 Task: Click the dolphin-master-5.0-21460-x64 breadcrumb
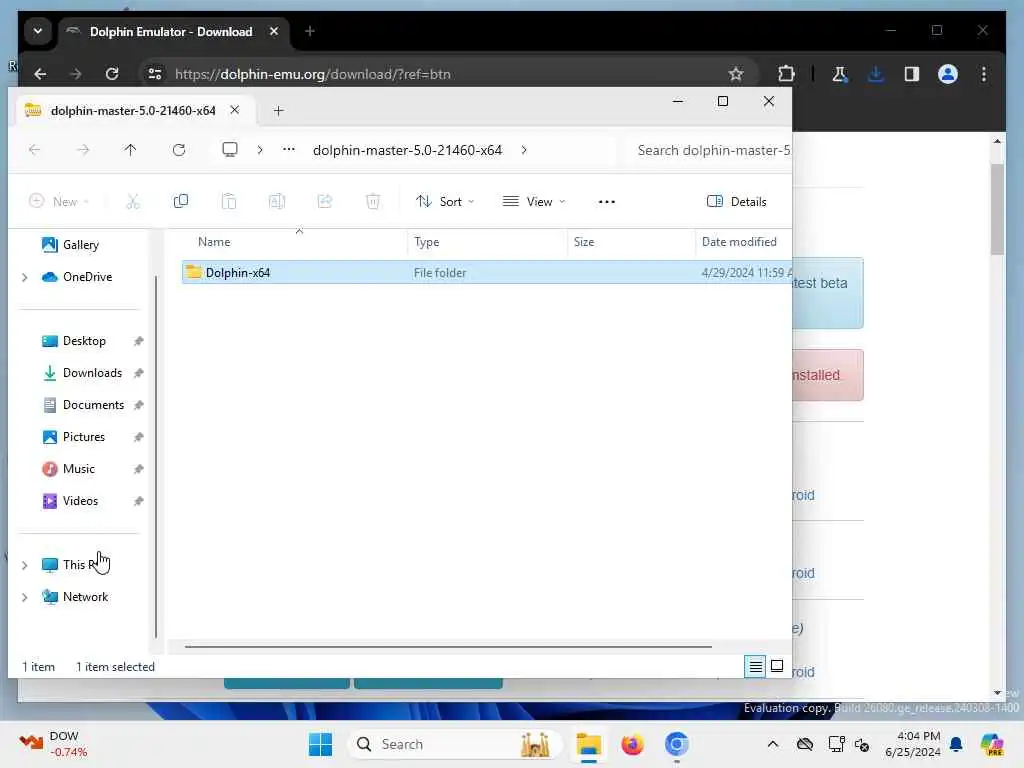pos(408,150)
